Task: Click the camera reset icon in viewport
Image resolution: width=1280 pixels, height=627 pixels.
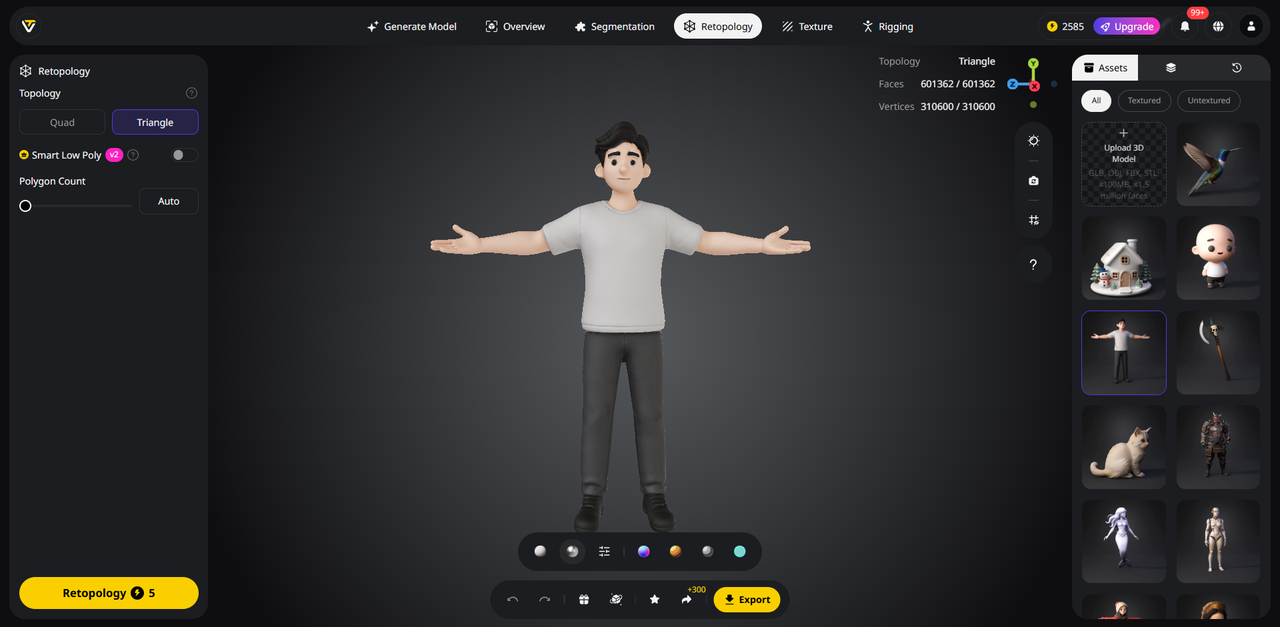Action: coord(1033,181)
